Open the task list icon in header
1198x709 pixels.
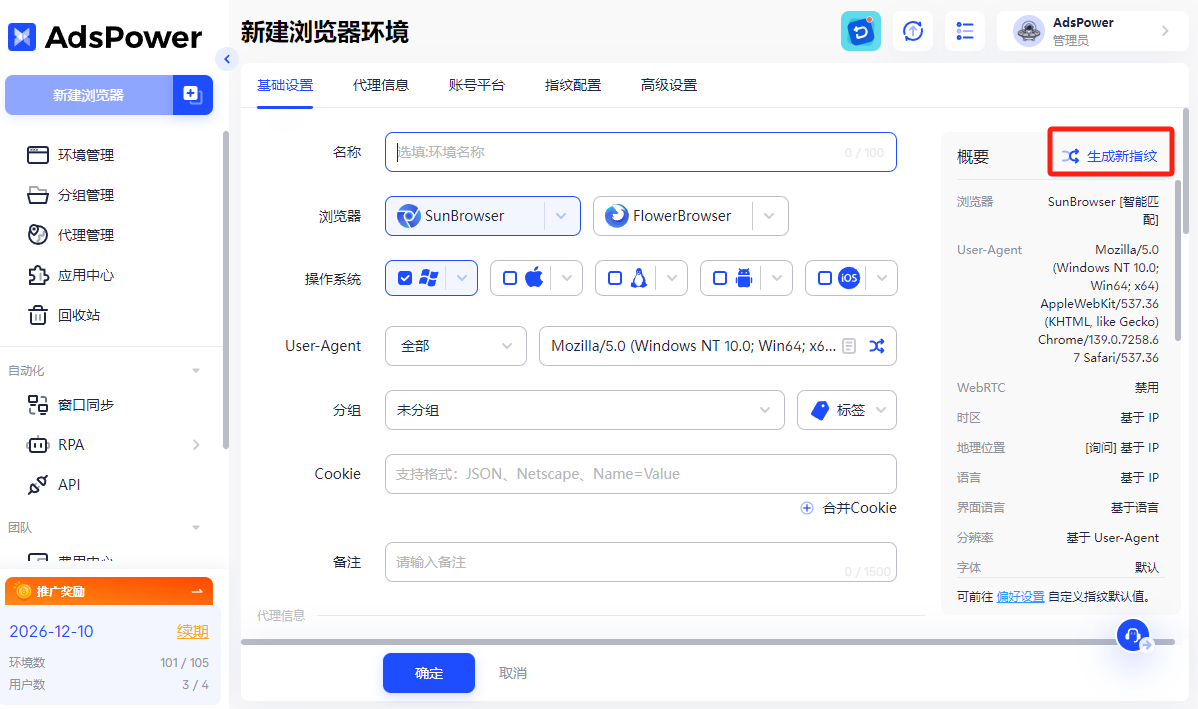pos(965,31)
